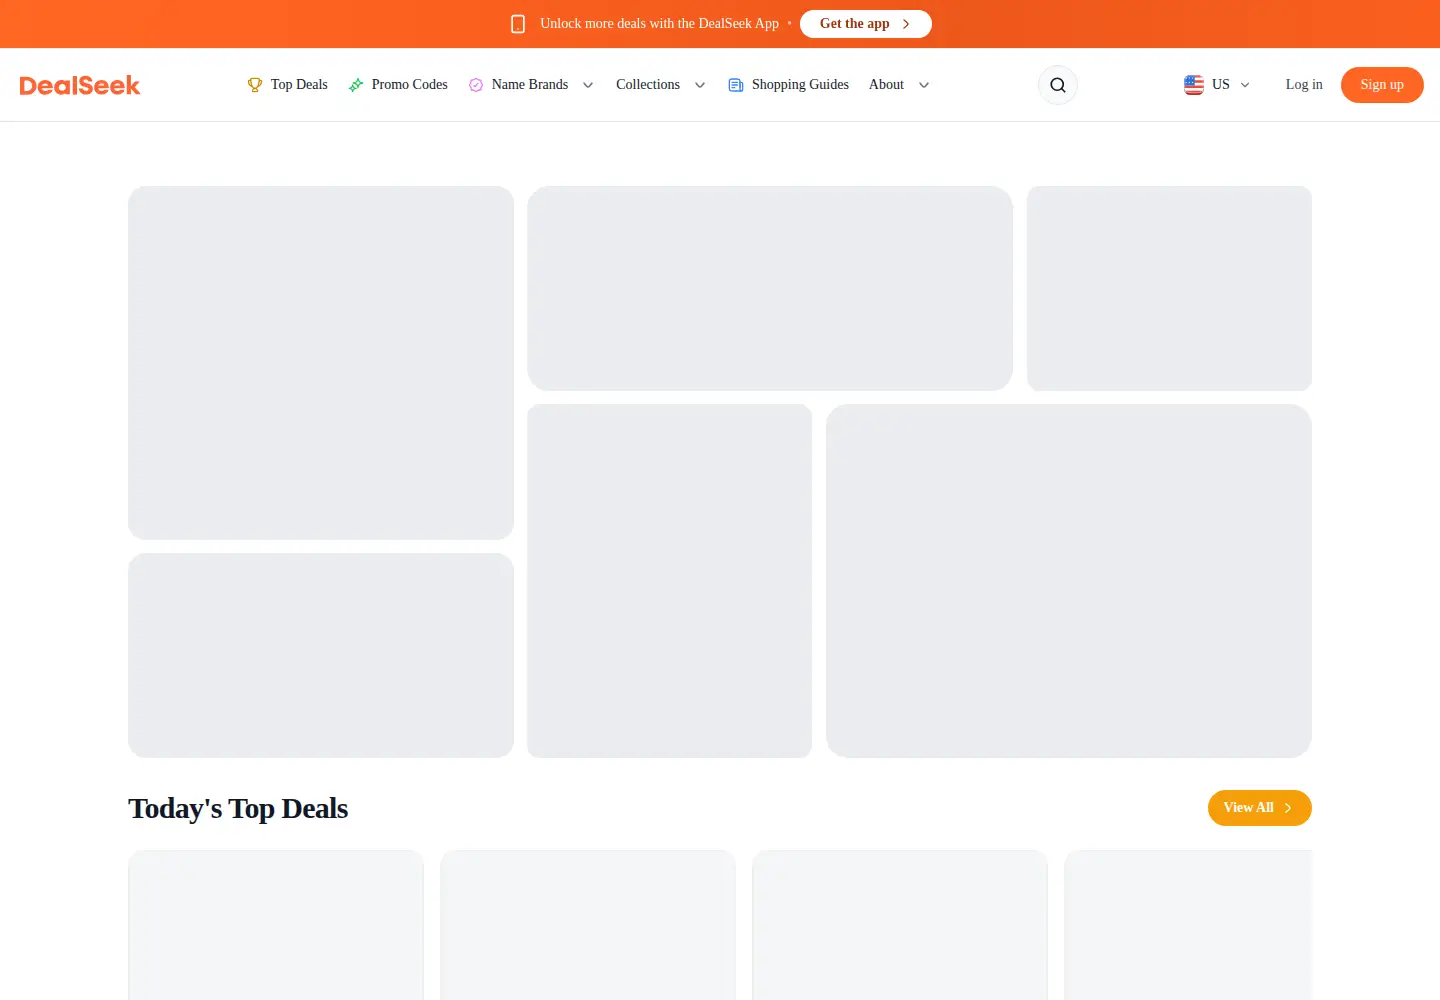Click the verified badge icon beside Name Brands
The height and width of the screenshot is (1000, 1440).
(476, 85)
